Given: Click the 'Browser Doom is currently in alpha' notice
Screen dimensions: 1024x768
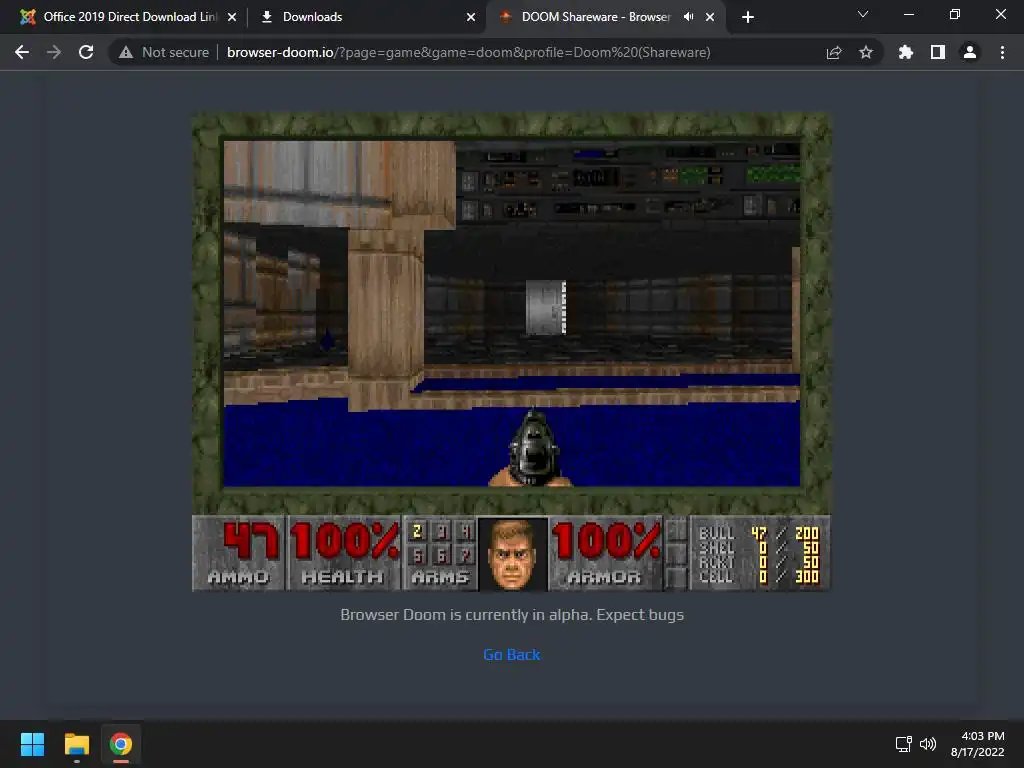Looking at the screenshot, I should pos(512,615).
